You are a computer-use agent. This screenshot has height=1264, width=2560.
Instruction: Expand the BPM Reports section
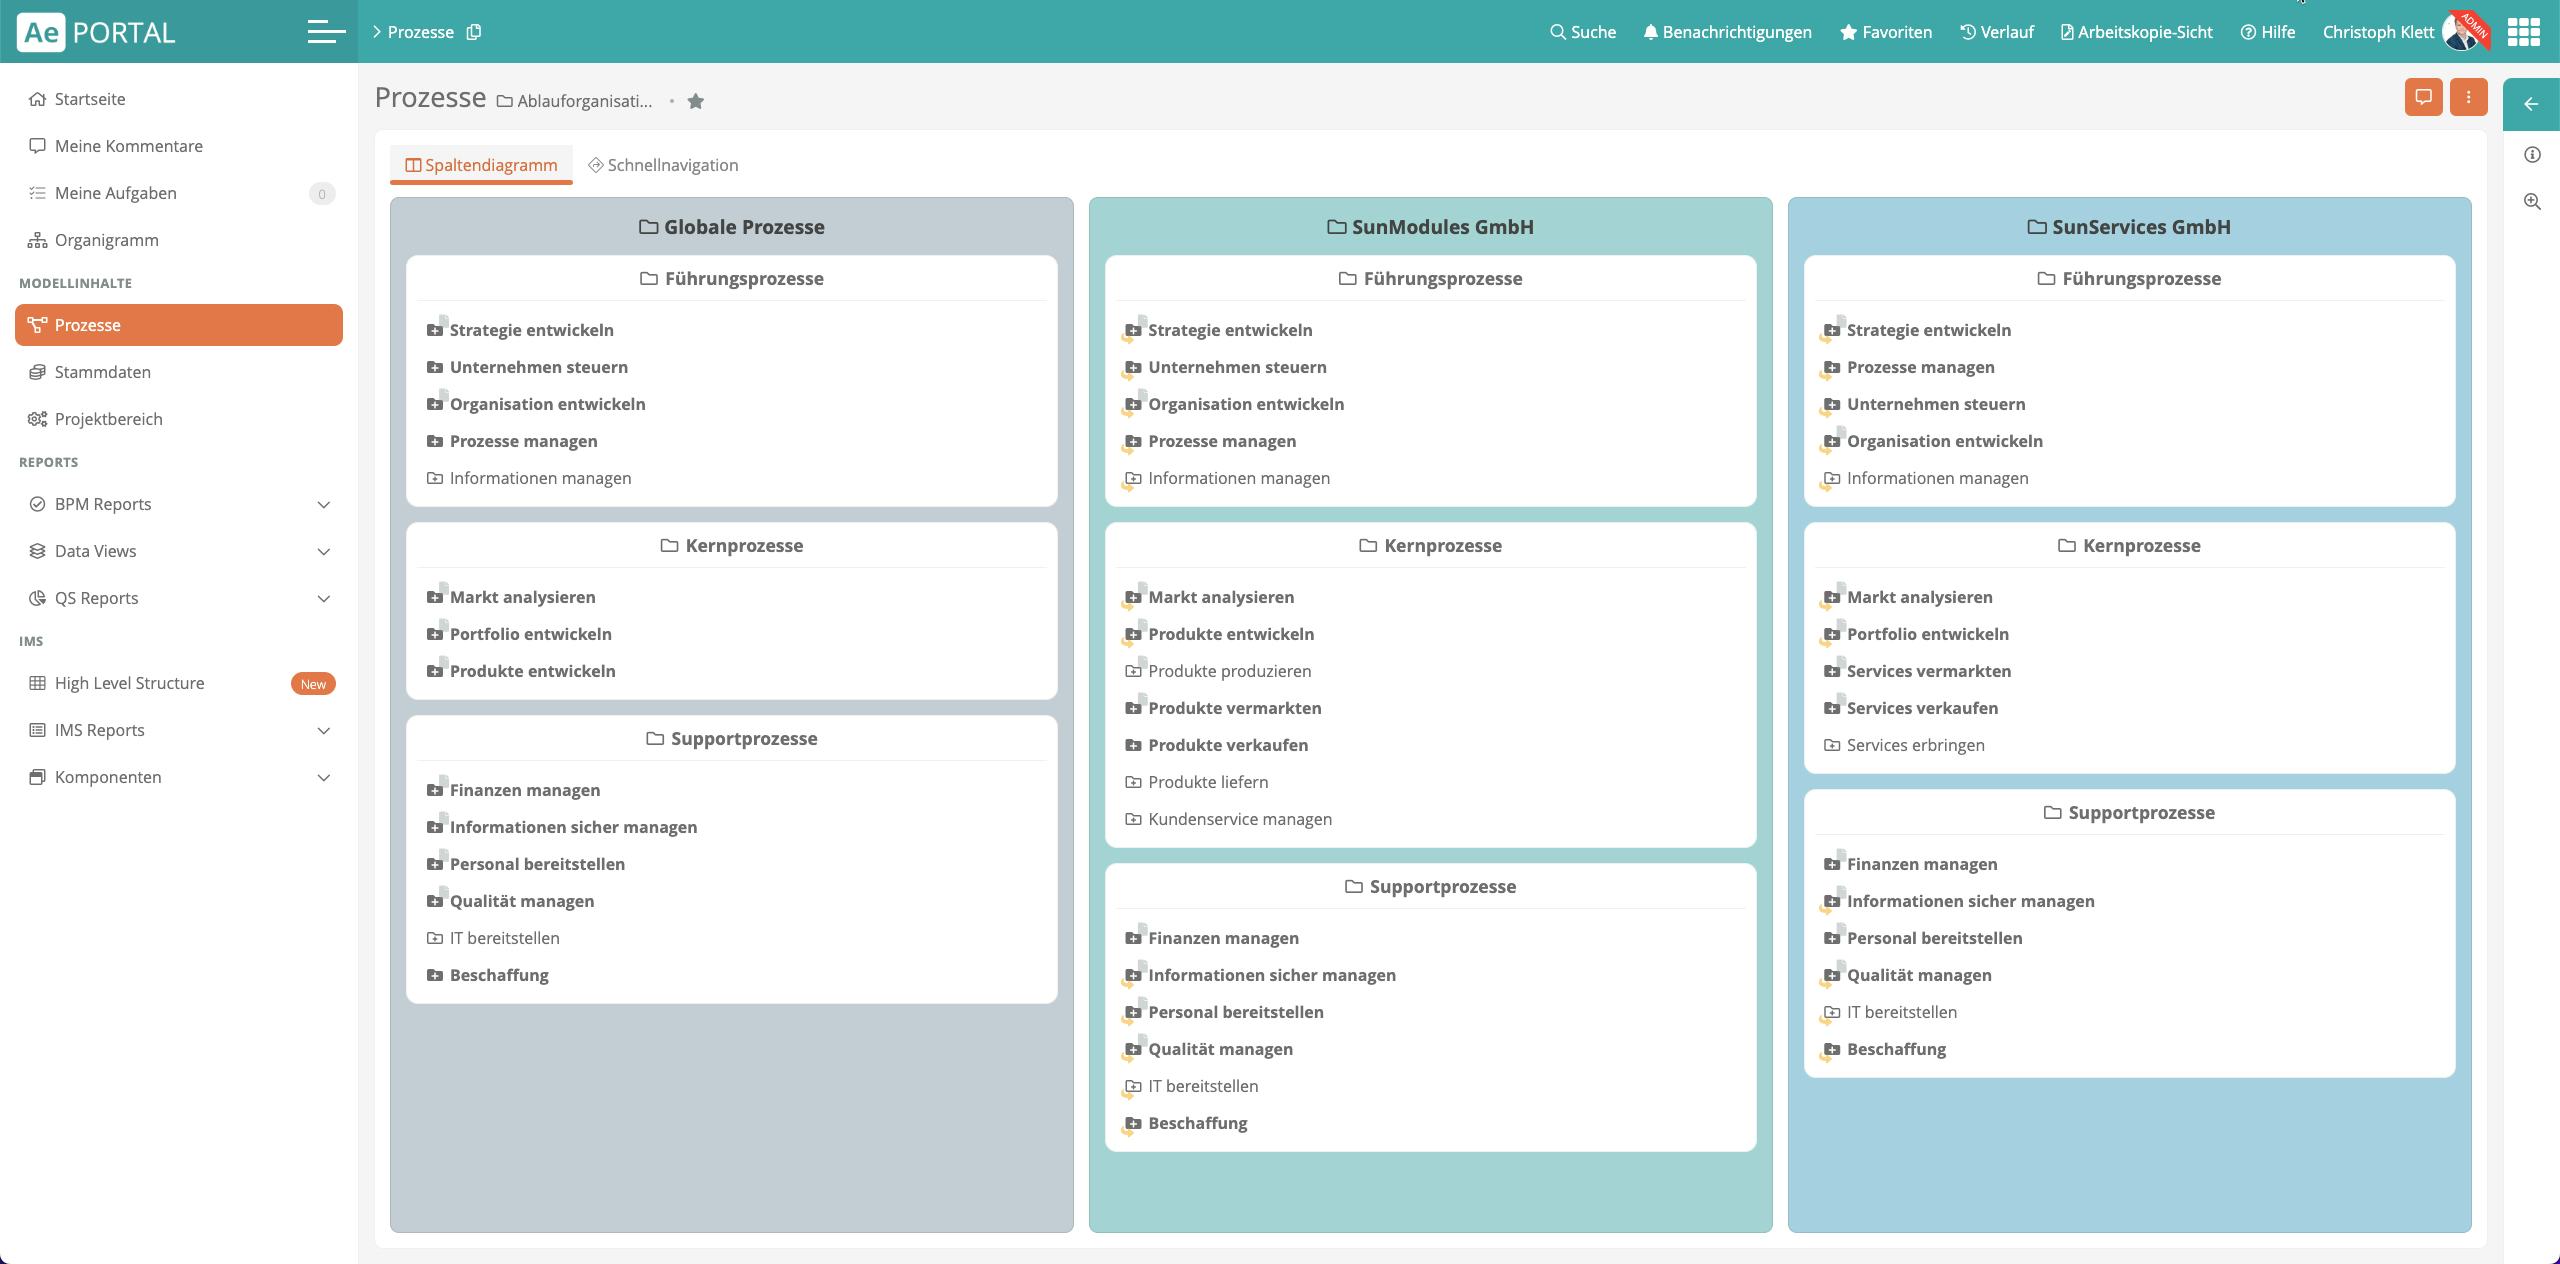[x=323, y=505]
